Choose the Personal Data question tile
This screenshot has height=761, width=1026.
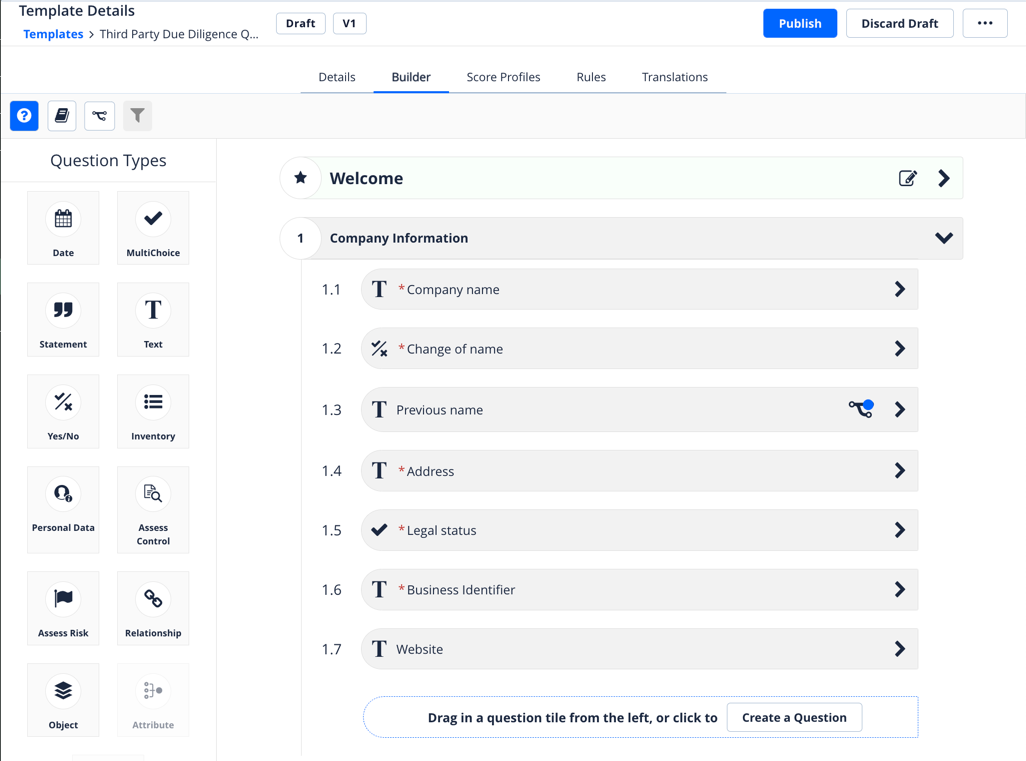click(x=63, y=509)
